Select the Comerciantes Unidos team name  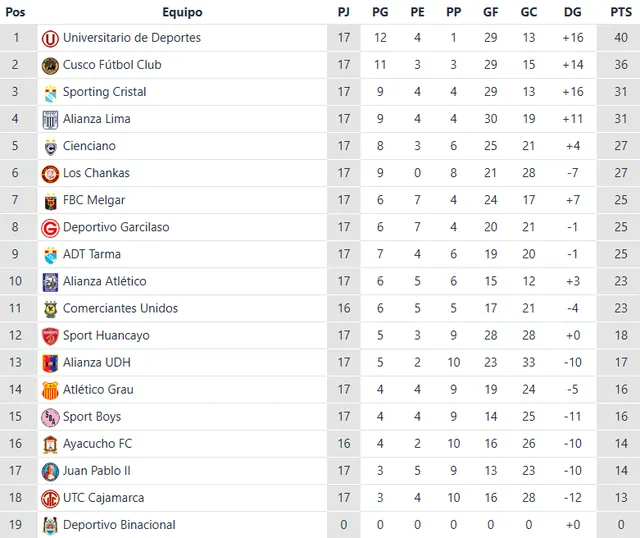tap(120, 308)
